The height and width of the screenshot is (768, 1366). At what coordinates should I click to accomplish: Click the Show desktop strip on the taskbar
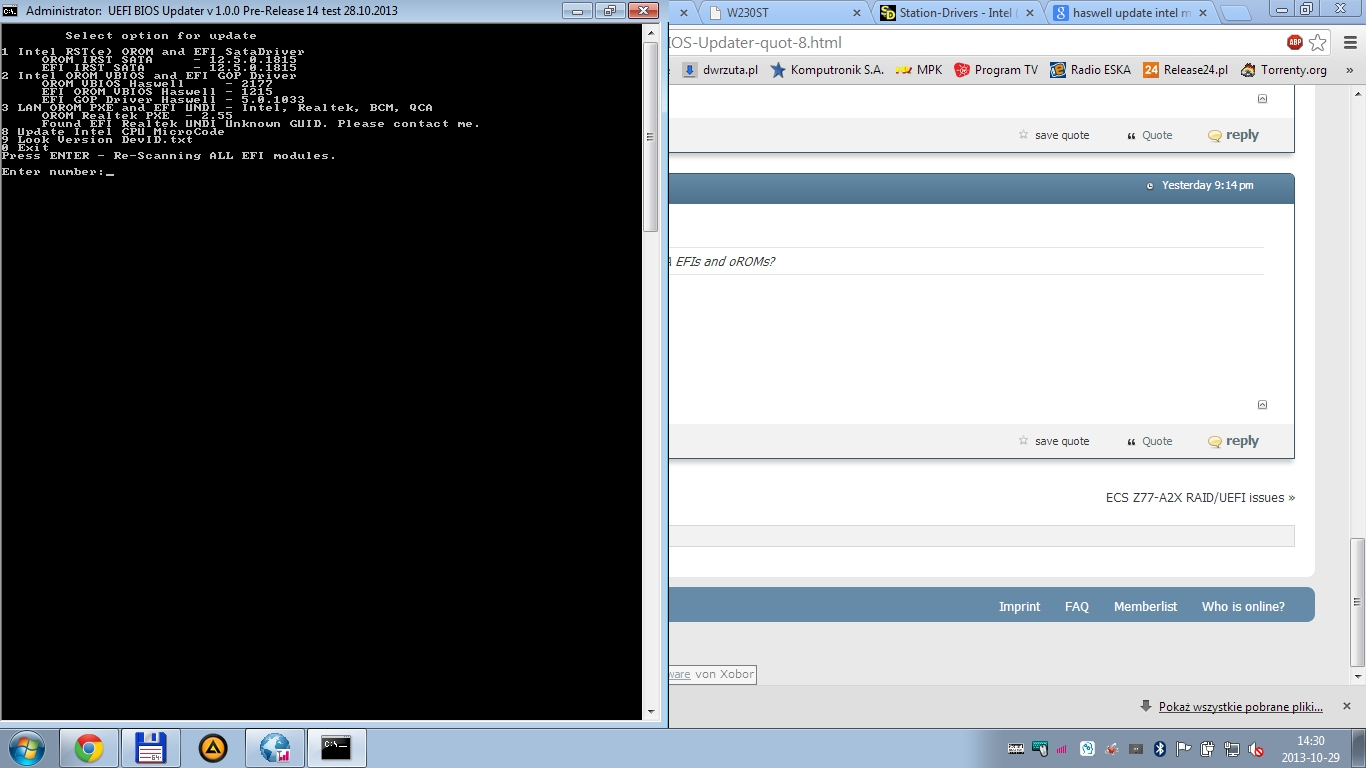1358,748
